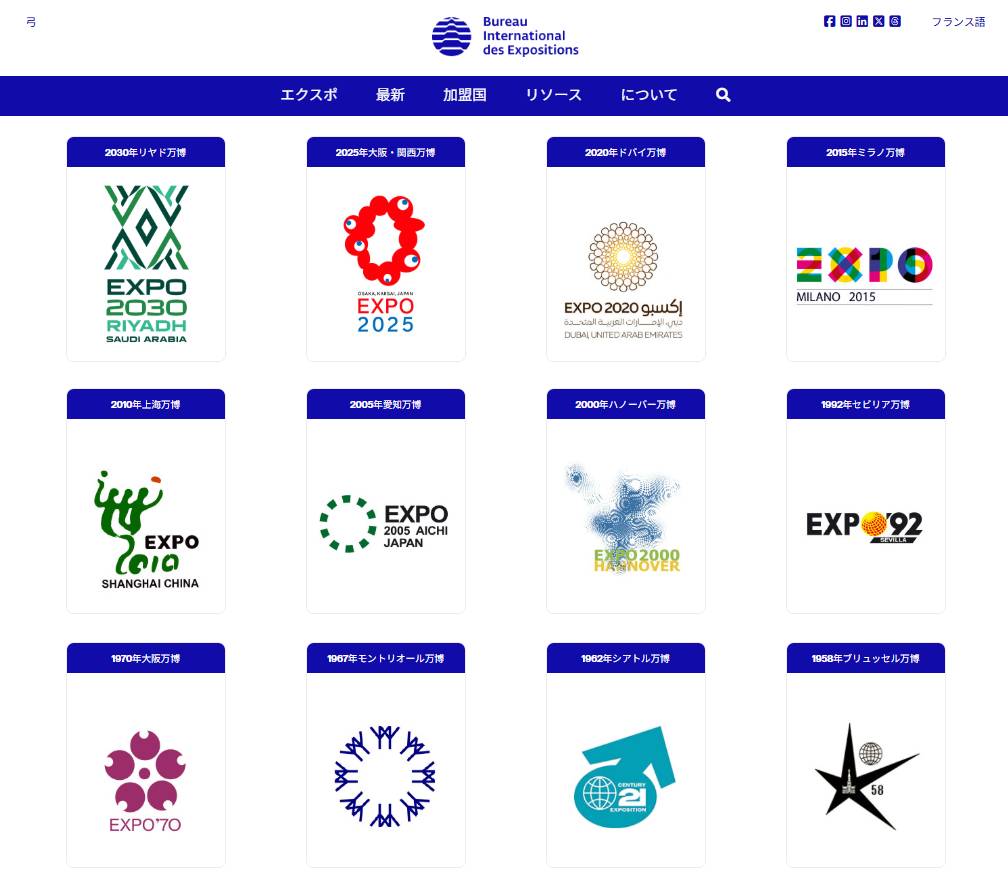Open the Instagram social icon
The image size is (1008, 881).
[x=846, y=21]
